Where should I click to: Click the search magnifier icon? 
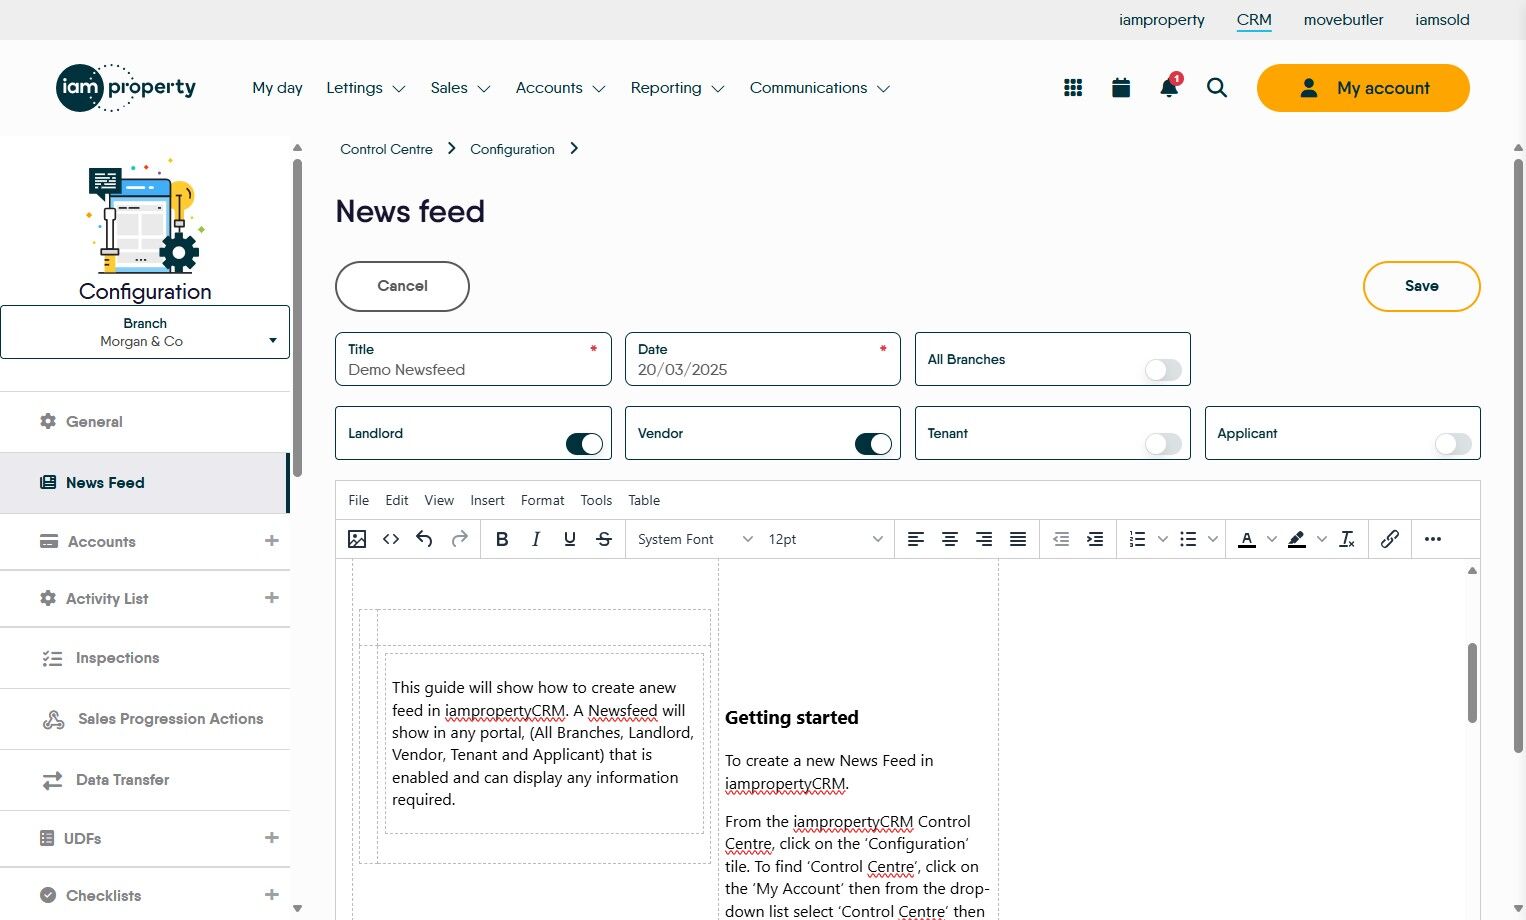[1217, 88]
